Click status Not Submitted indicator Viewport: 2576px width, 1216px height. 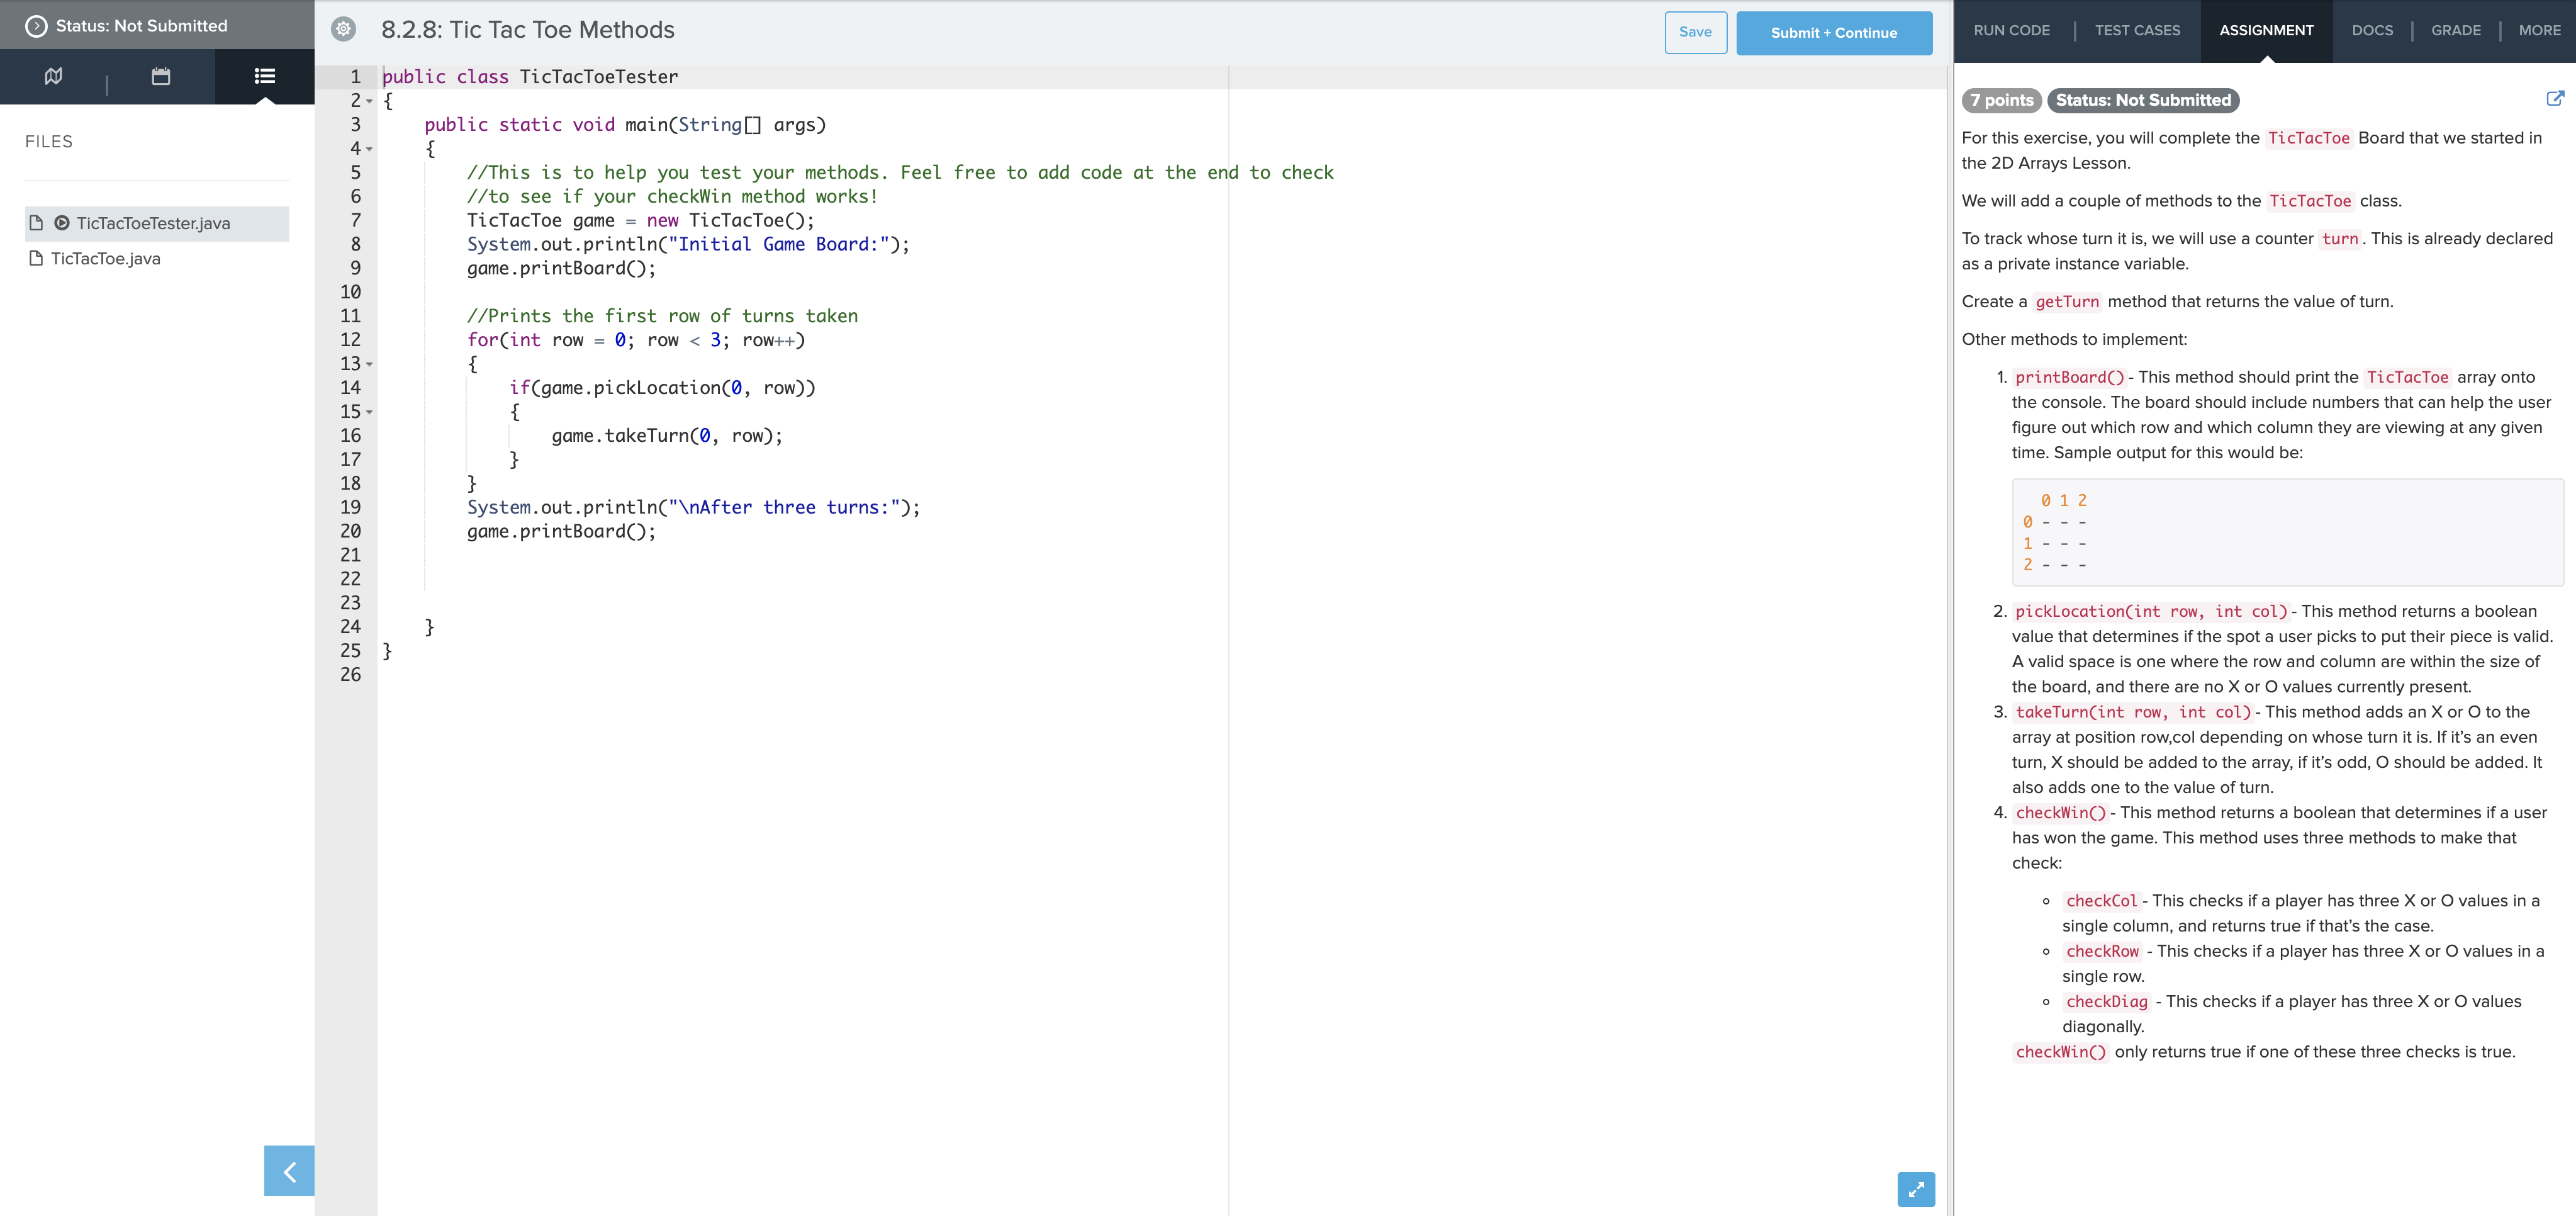(x=142, y=25)
